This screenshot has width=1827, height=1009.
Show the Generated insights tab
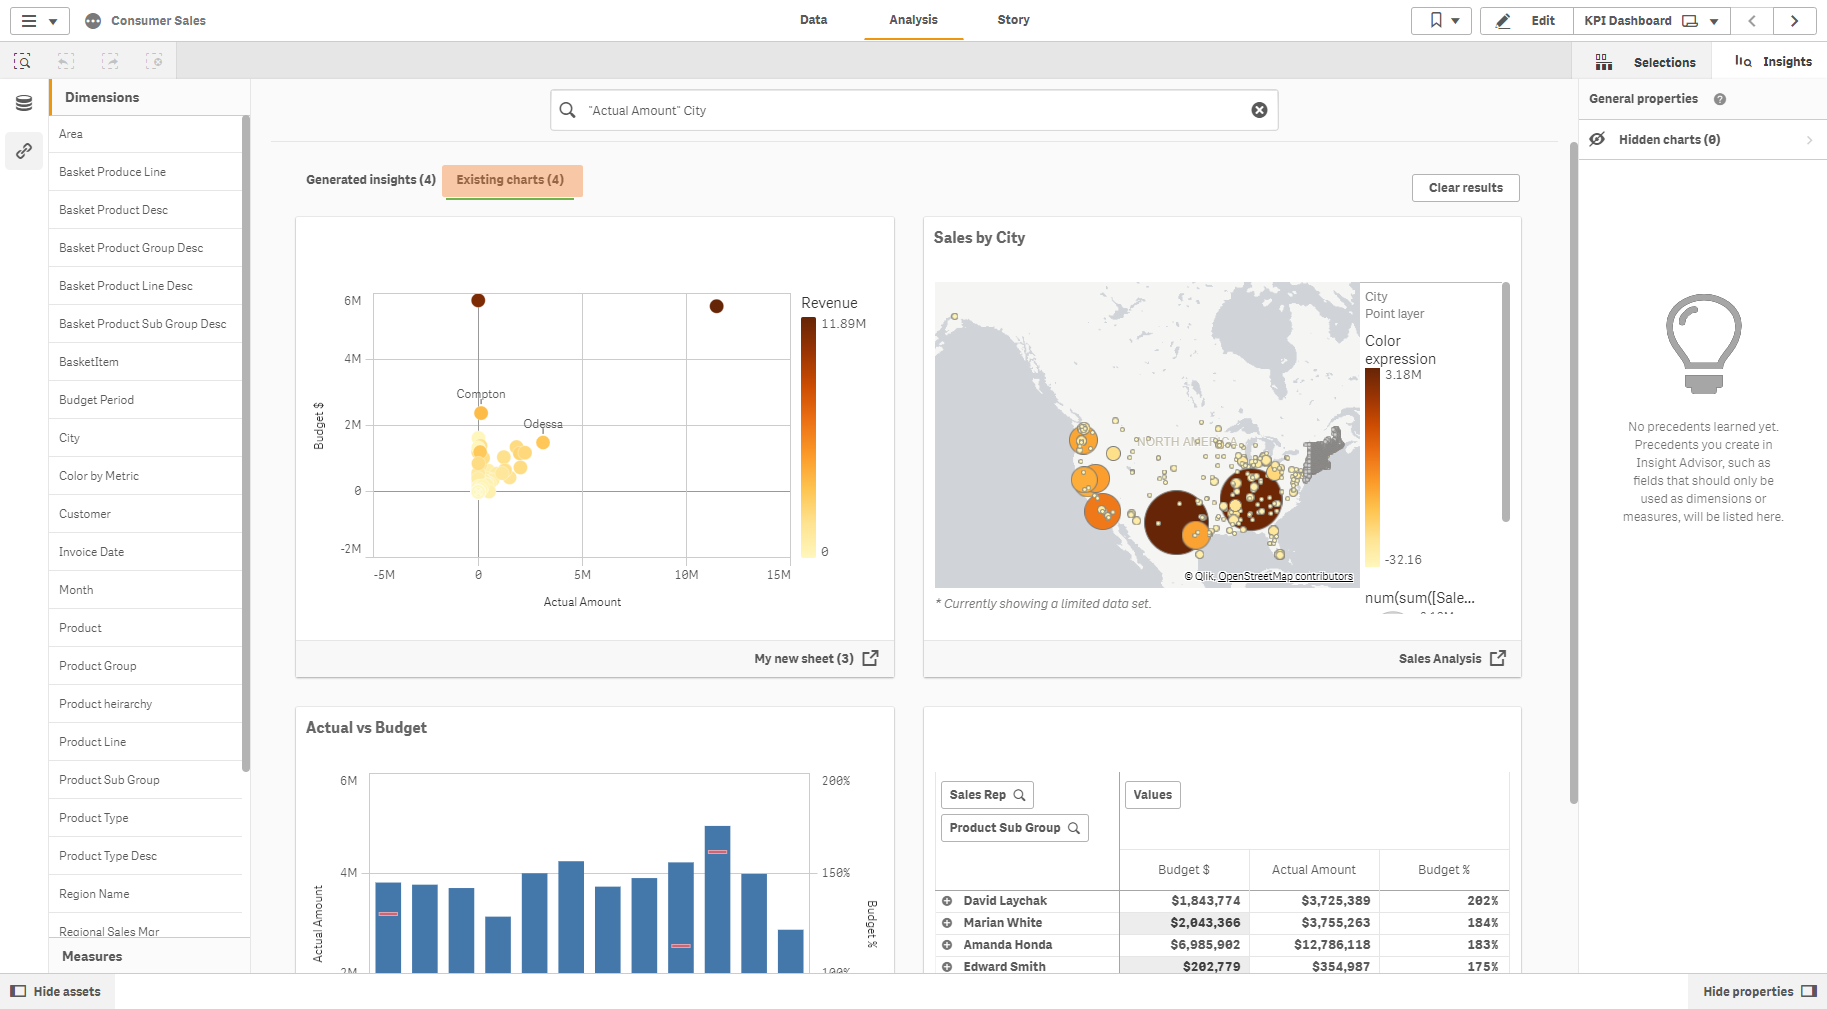pos(370,180)
